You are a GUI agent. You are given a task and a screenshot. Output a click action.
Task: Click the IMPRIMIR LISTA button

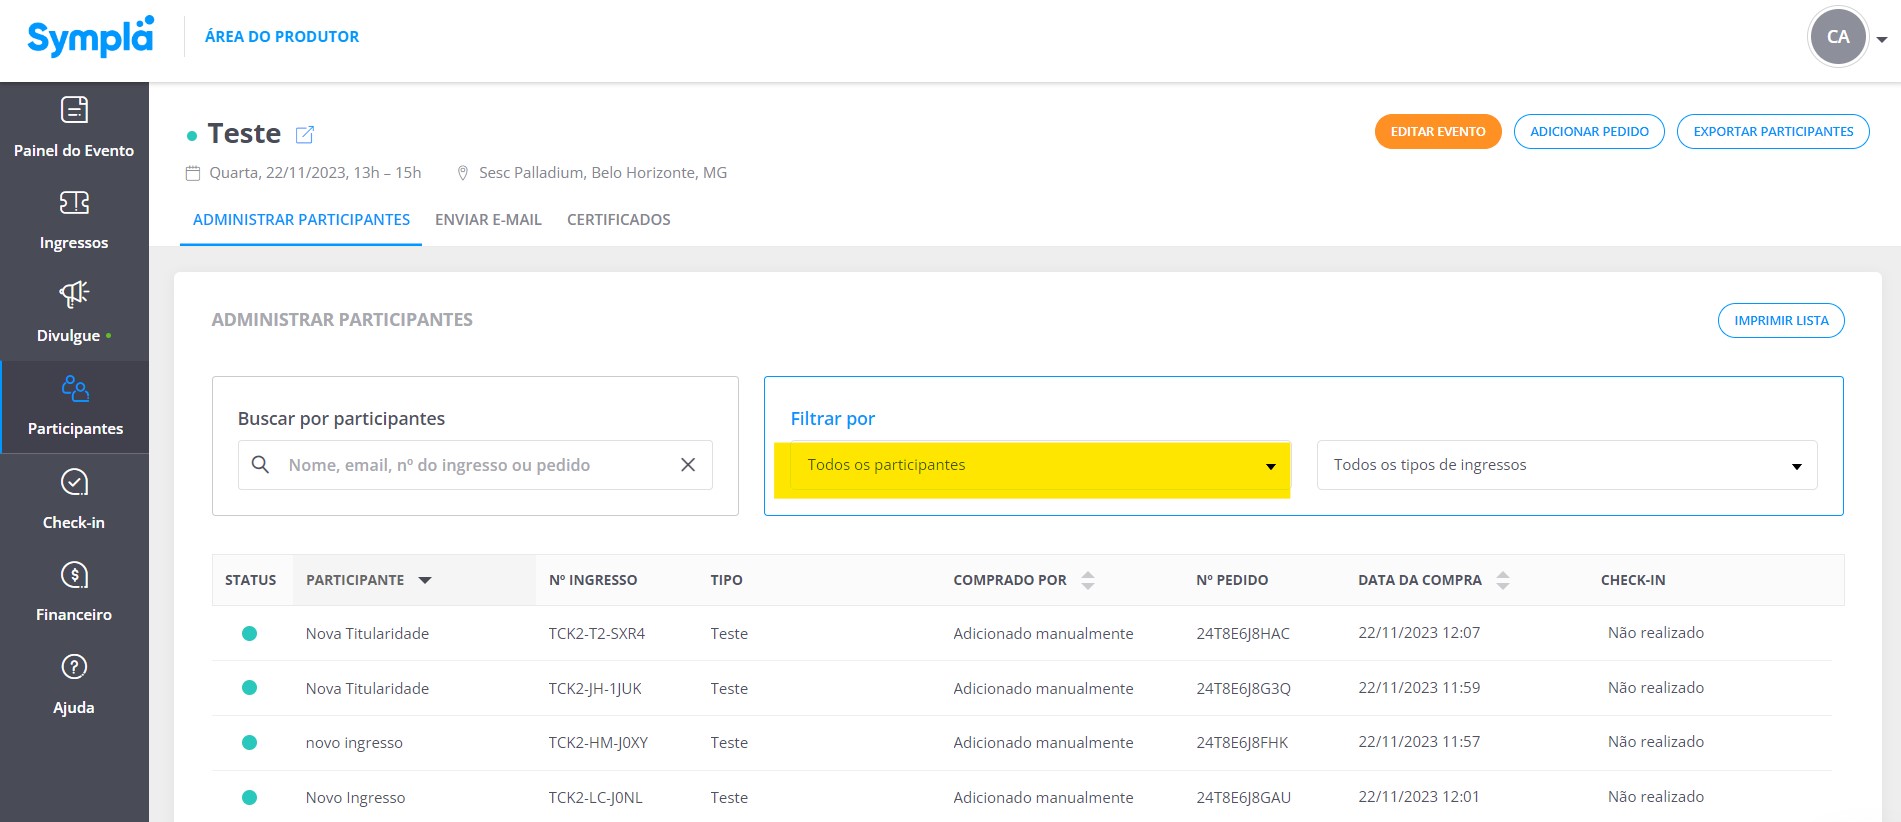[1781, 321]
